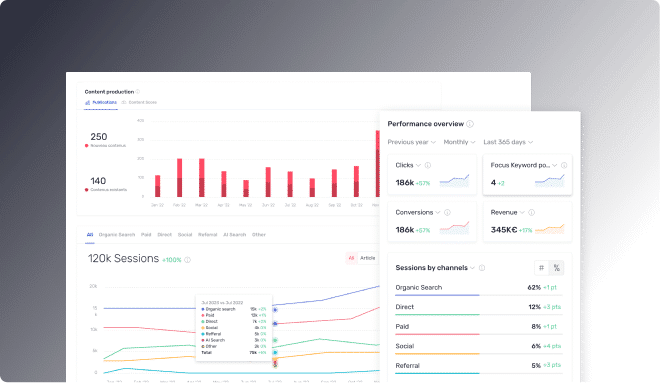This screenshot has width=660, height=383.
Task: Click the Feb 22 bar in chart
Action: 179,178
